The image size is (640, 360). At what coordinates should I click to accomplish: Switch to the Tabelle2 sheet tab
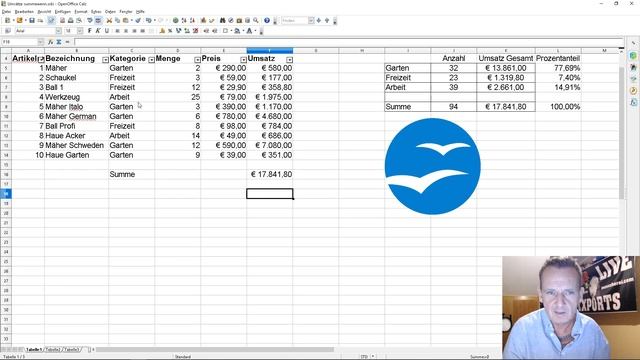tap(53, 350)
